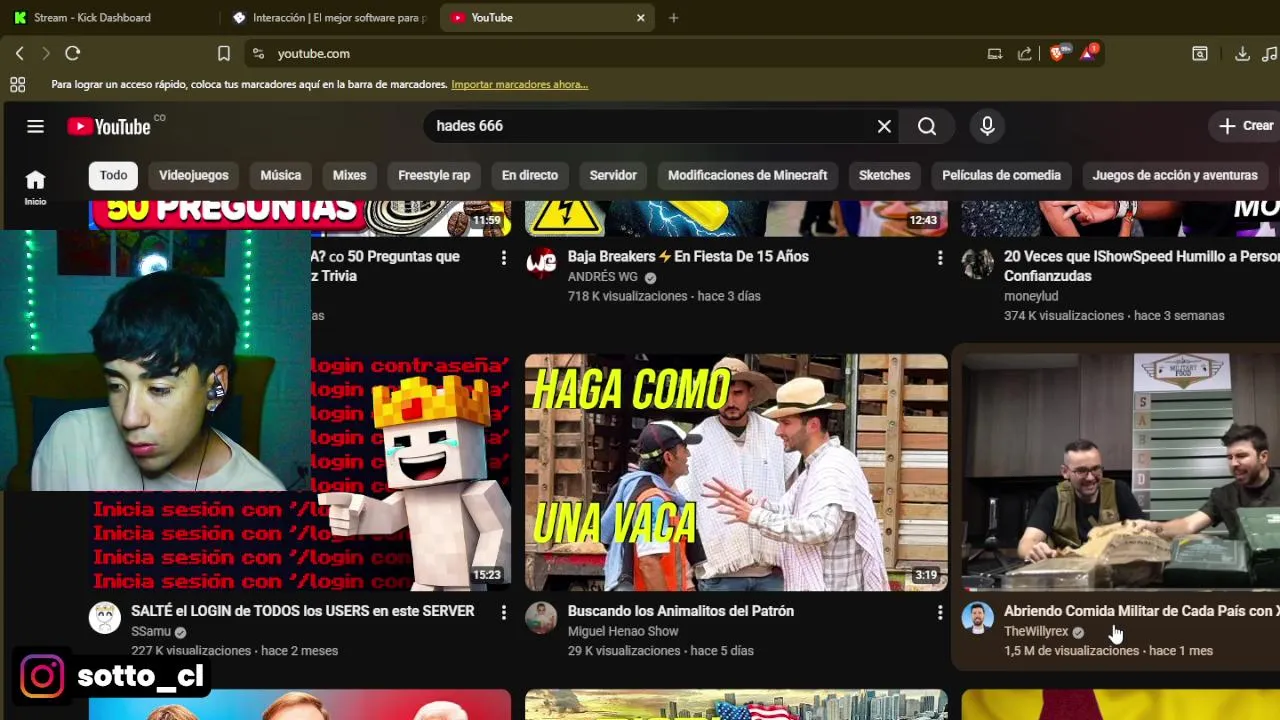Screen dimensions: 1280x720
Task: Open SSamu channel avatar
Action: (105, 618)
